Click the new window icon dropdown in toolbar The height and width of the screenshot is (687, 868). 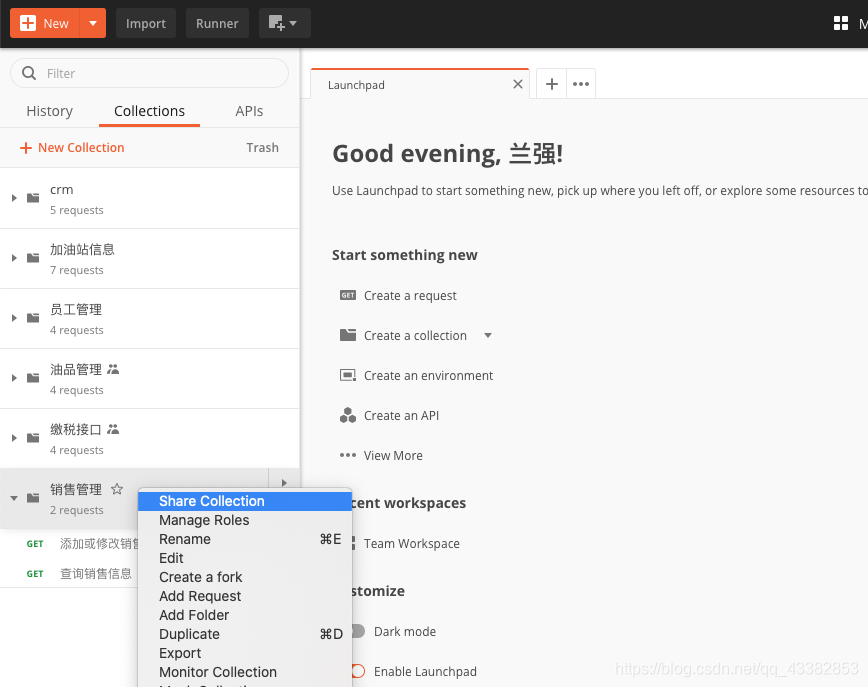(x=285, y=23)
